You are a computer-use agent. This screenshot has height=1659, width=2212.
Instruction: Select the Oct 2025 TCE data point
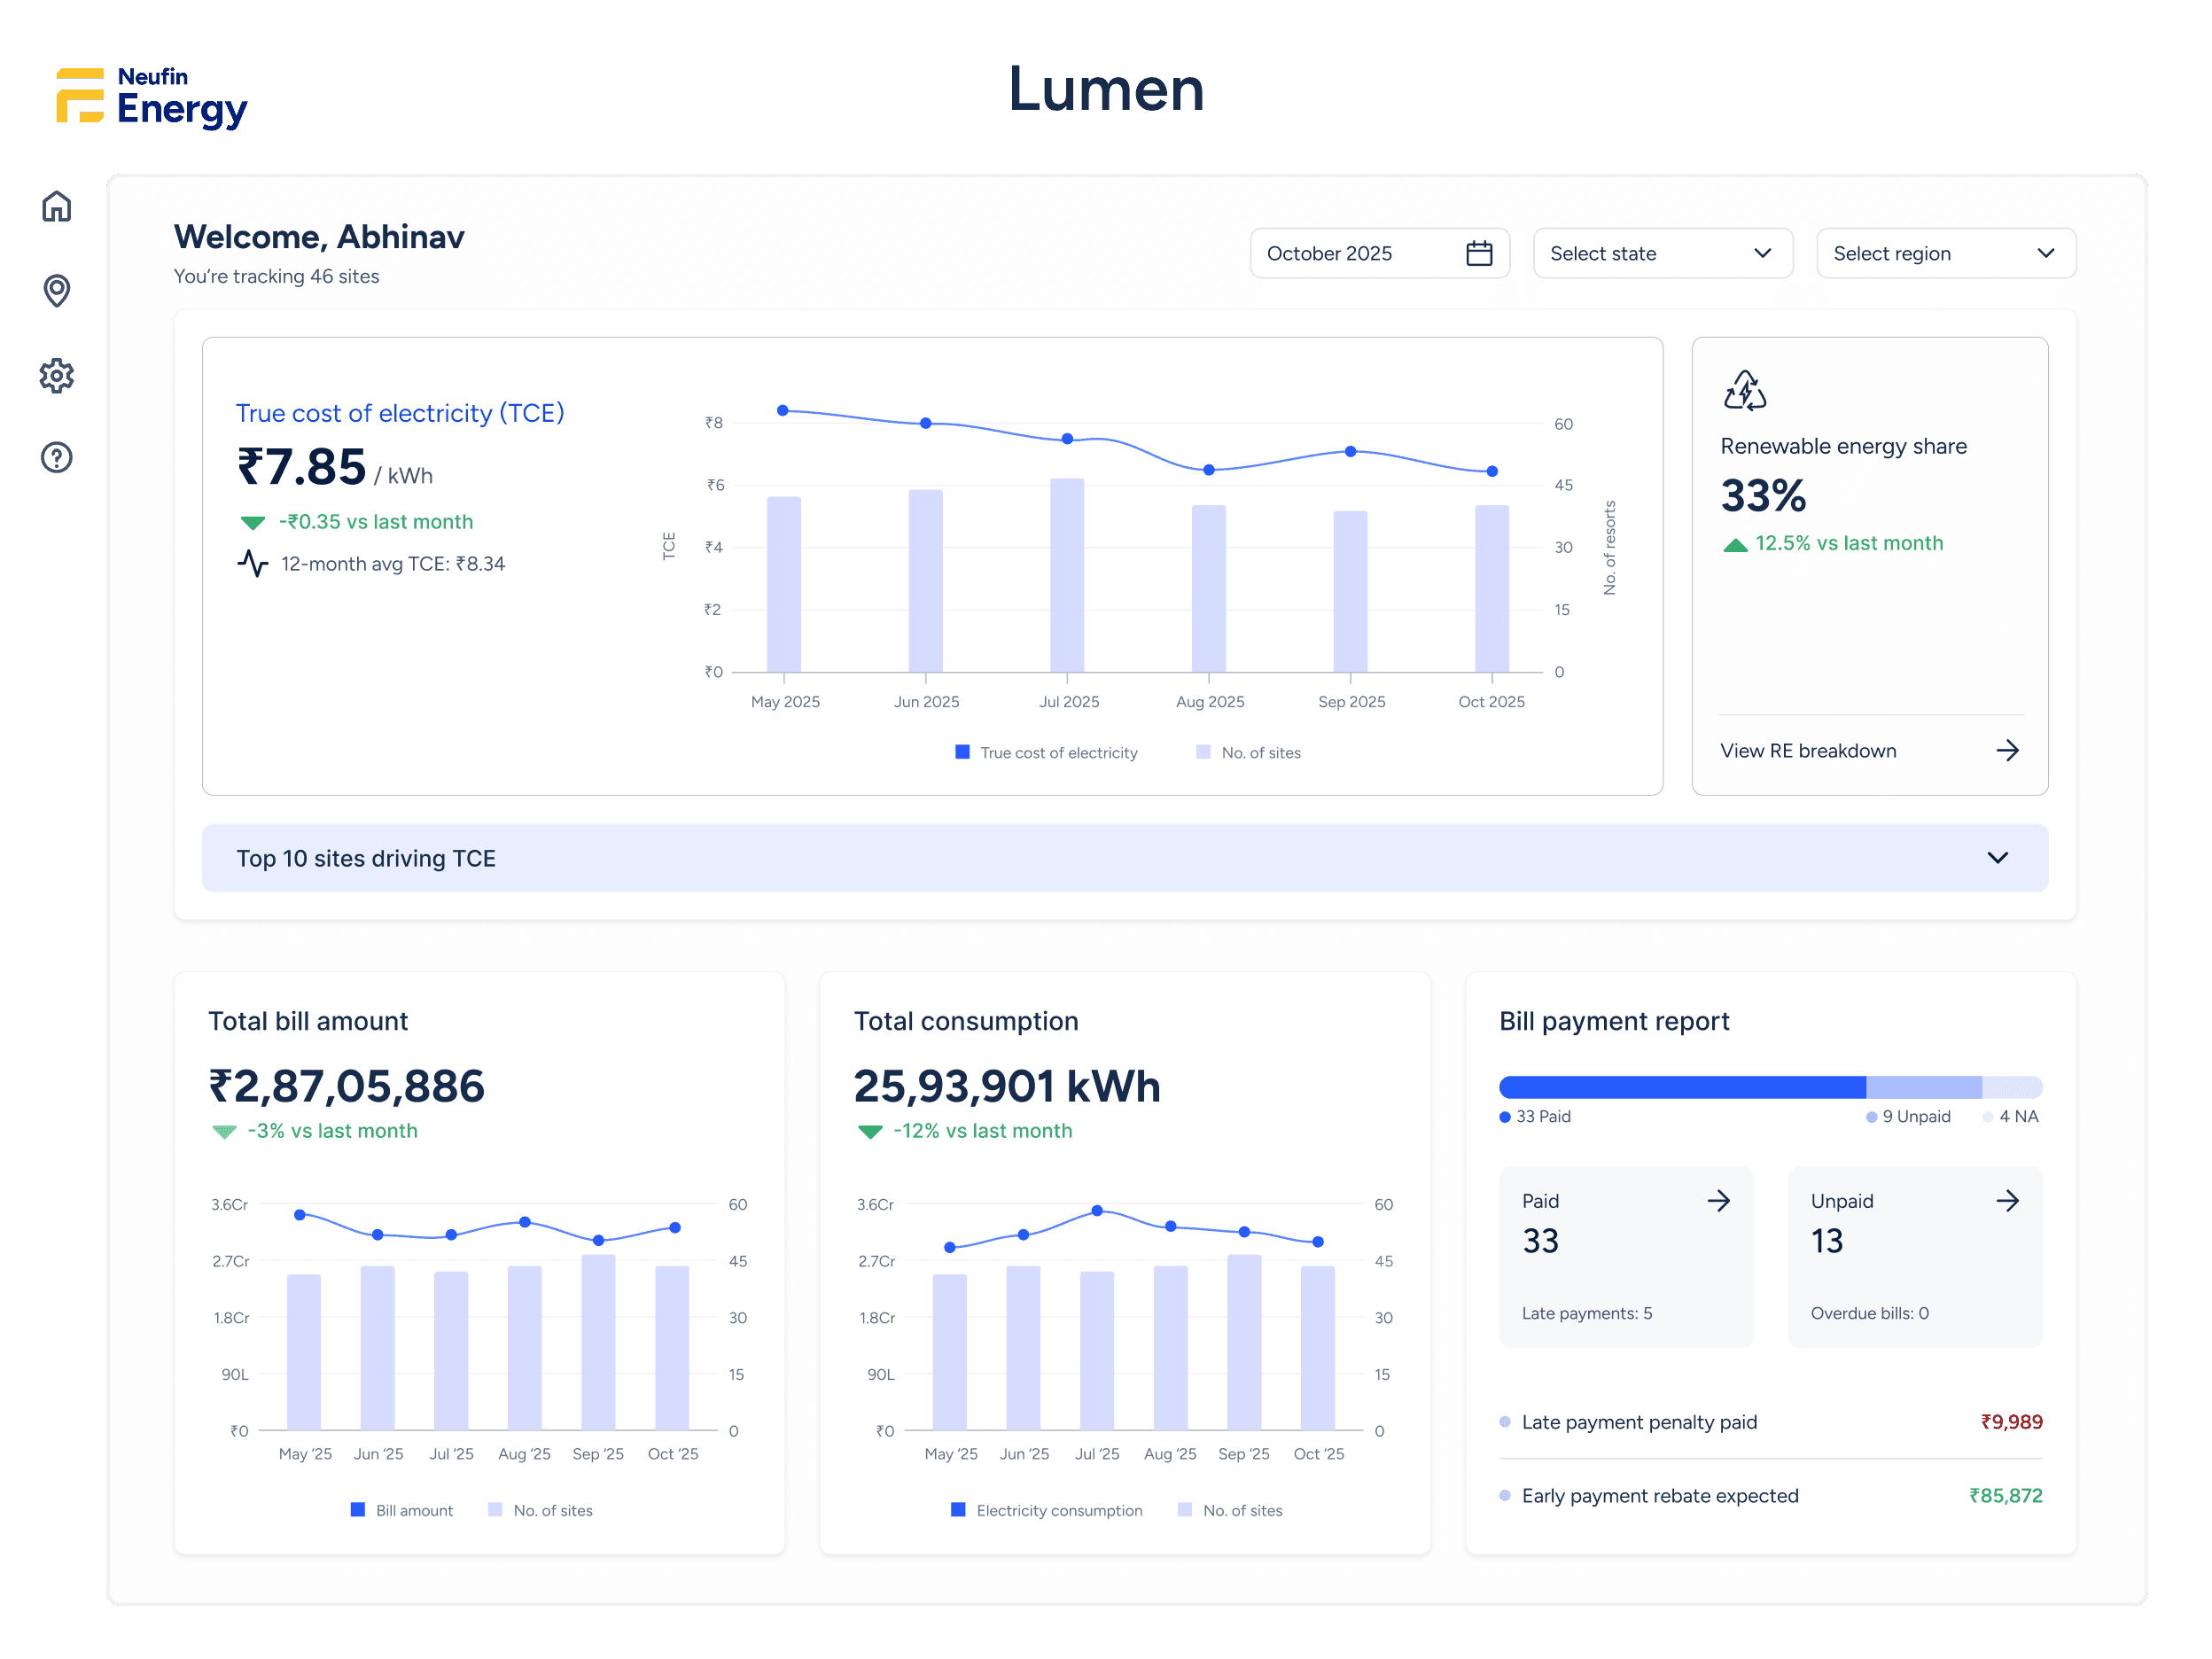1491,471
